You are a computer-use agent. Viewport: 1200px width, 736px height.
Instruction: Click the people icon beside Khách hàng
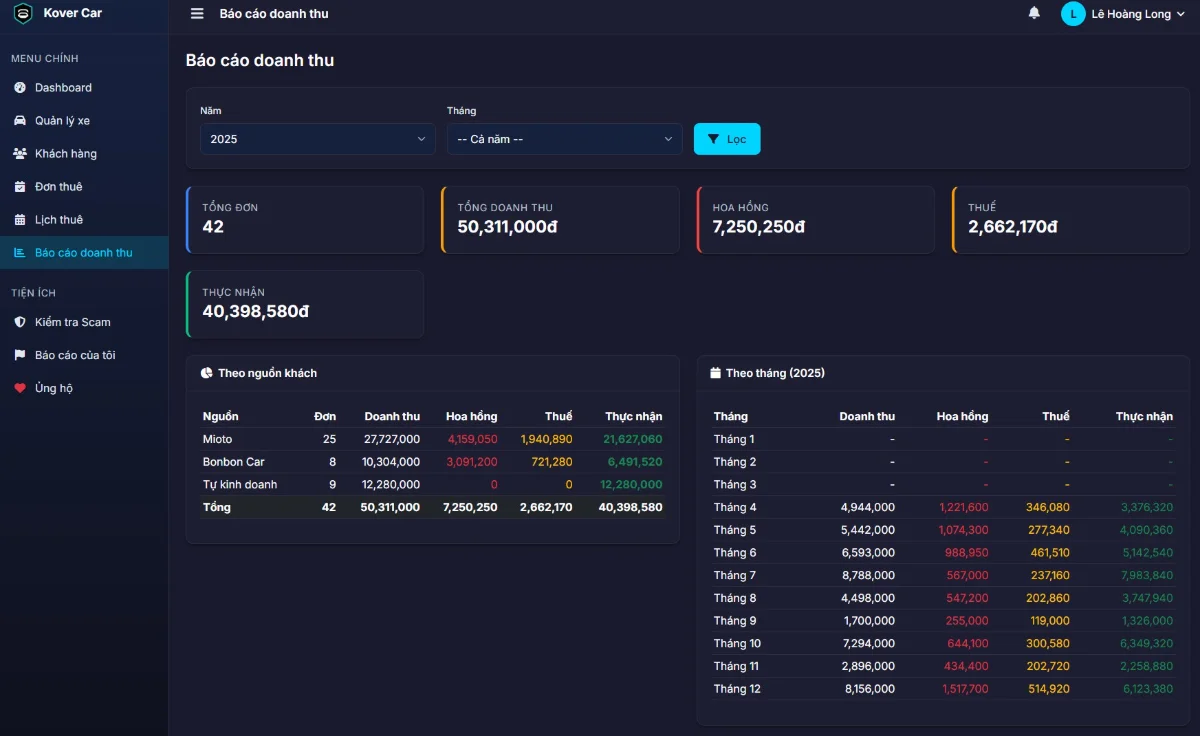coord(20,154)
